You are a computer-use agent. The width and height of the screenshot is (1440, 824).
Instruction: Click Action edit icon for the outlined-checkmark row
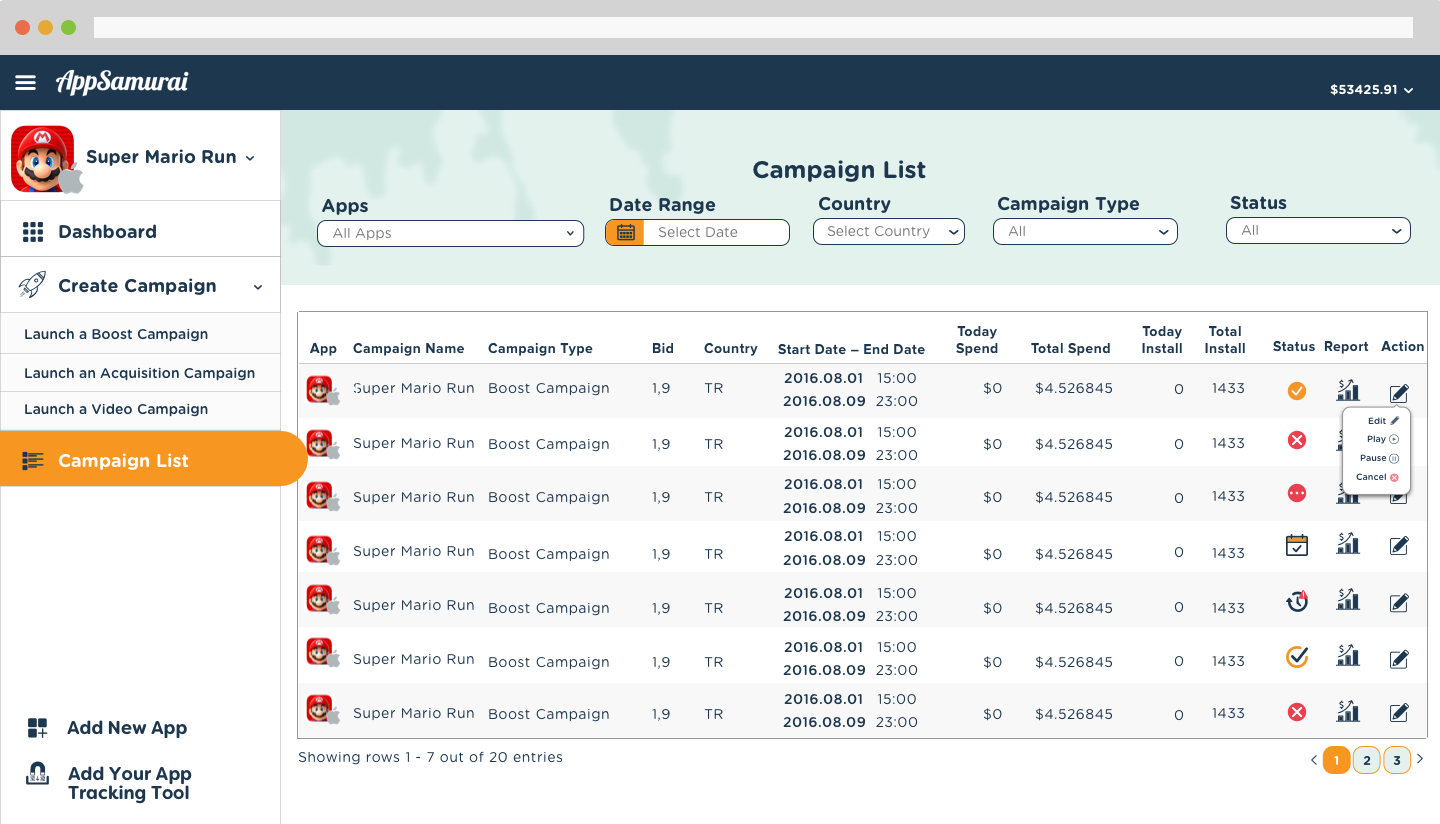[x=1399, y=659]
